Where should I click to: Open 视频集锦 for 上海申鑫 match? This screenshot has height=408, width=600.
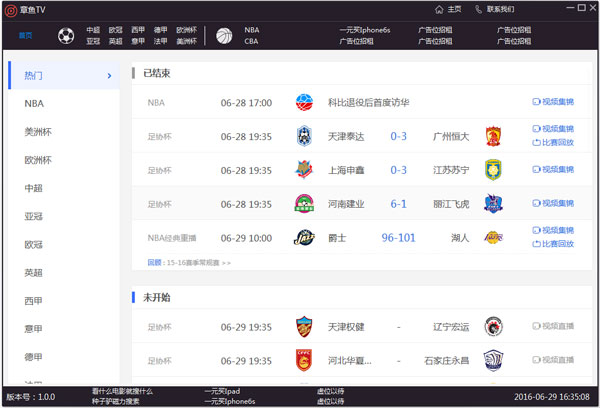tap(553, 170)
